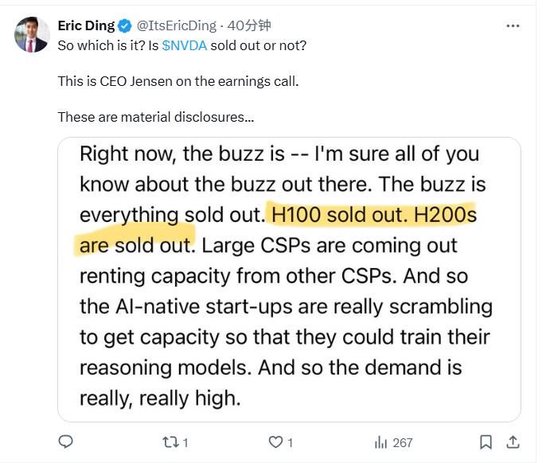Click the blue verified badge icon
Screen dimensions: 550x463
click(125, 26)
